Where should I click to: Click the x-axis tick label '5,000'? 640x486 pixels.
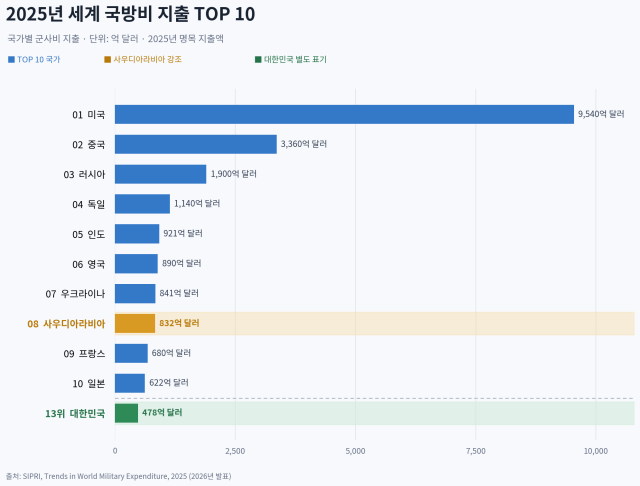click(x=356, y=451)
